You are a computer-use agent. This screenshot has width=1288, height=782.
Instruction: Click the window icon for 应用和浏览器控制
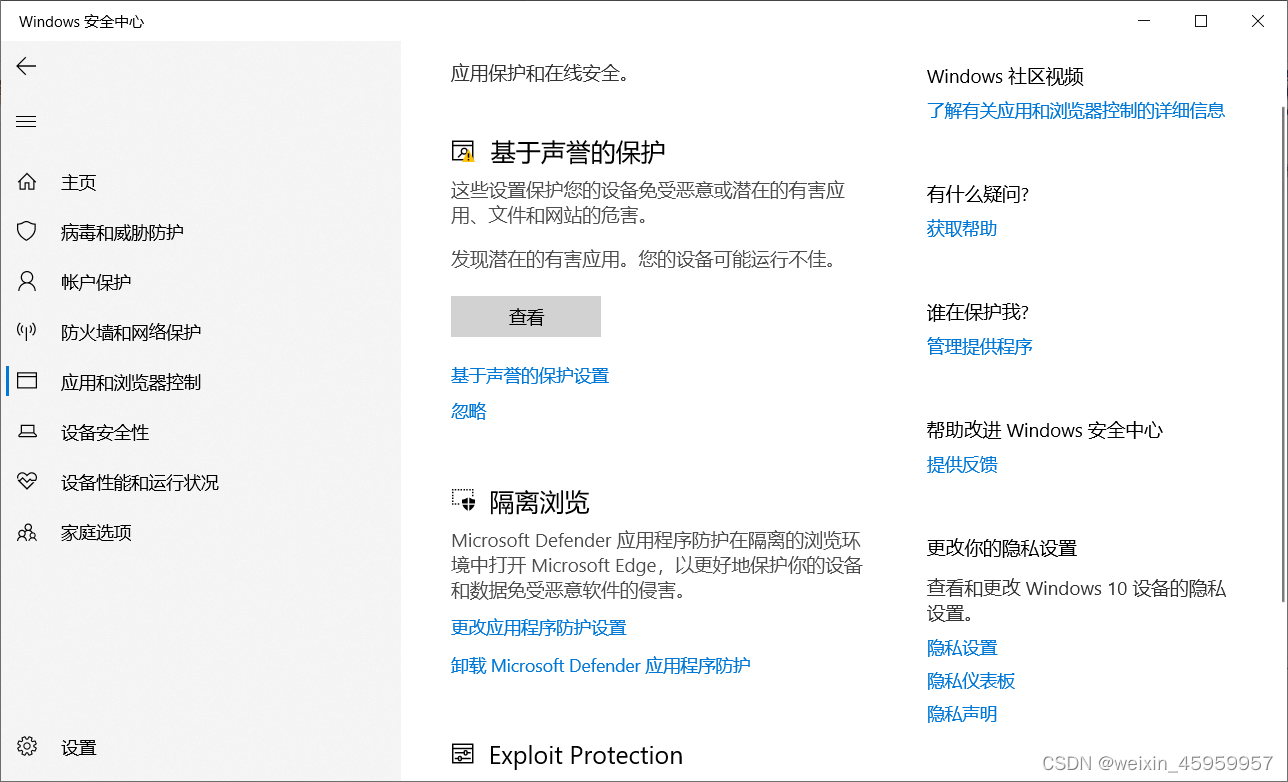[x=27, y=381]
